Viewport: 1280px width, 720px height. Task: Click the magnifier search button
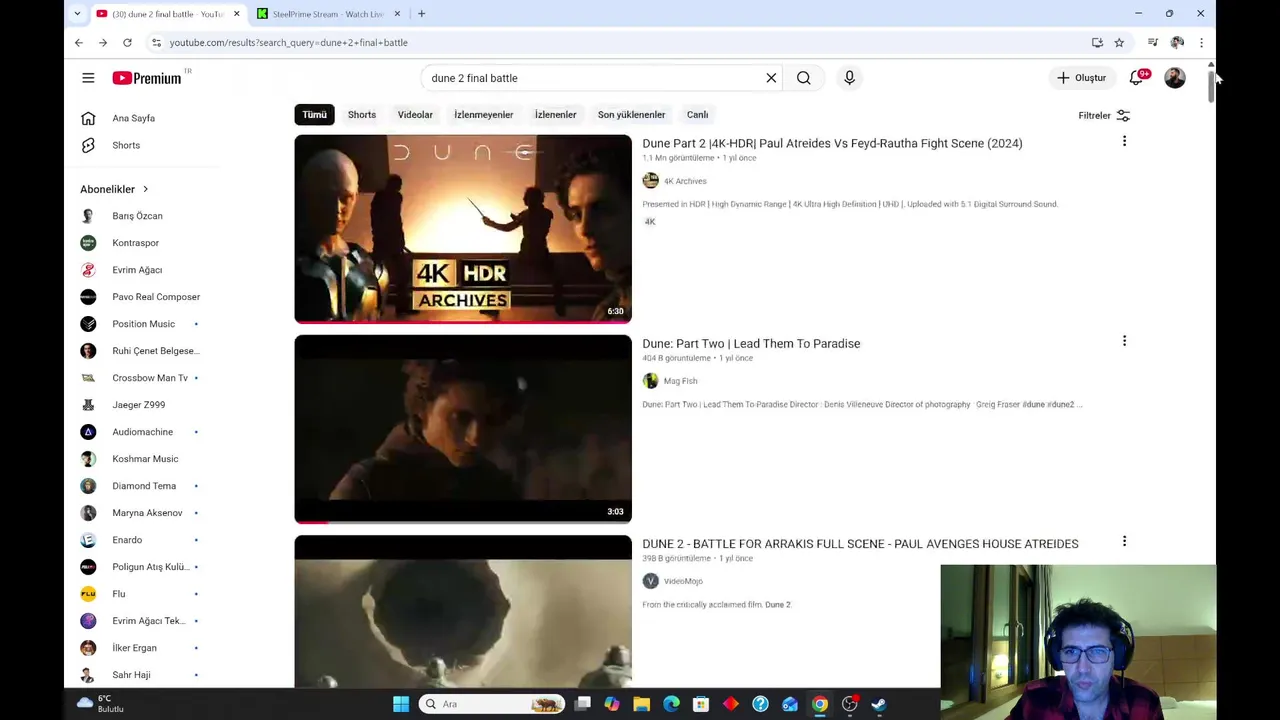(x=804, y=78)
